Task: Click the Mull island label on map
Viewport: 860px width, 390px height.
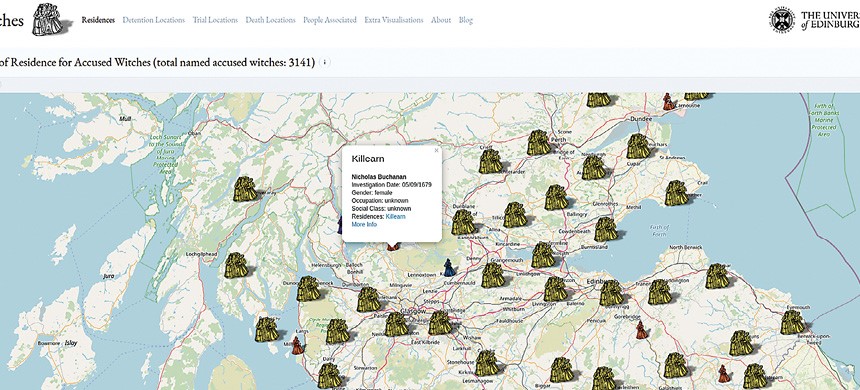Action: pos(125,118)
